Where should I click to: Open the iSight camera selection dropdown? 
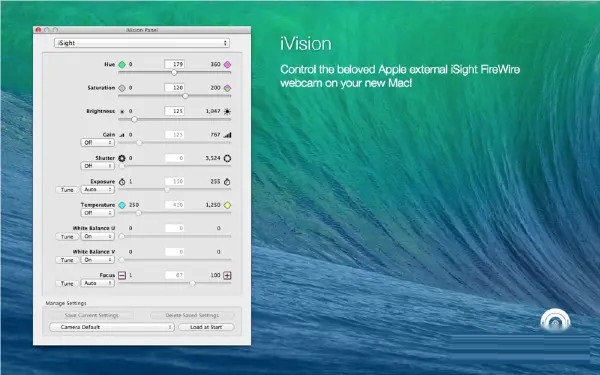(x=142, y=43)
